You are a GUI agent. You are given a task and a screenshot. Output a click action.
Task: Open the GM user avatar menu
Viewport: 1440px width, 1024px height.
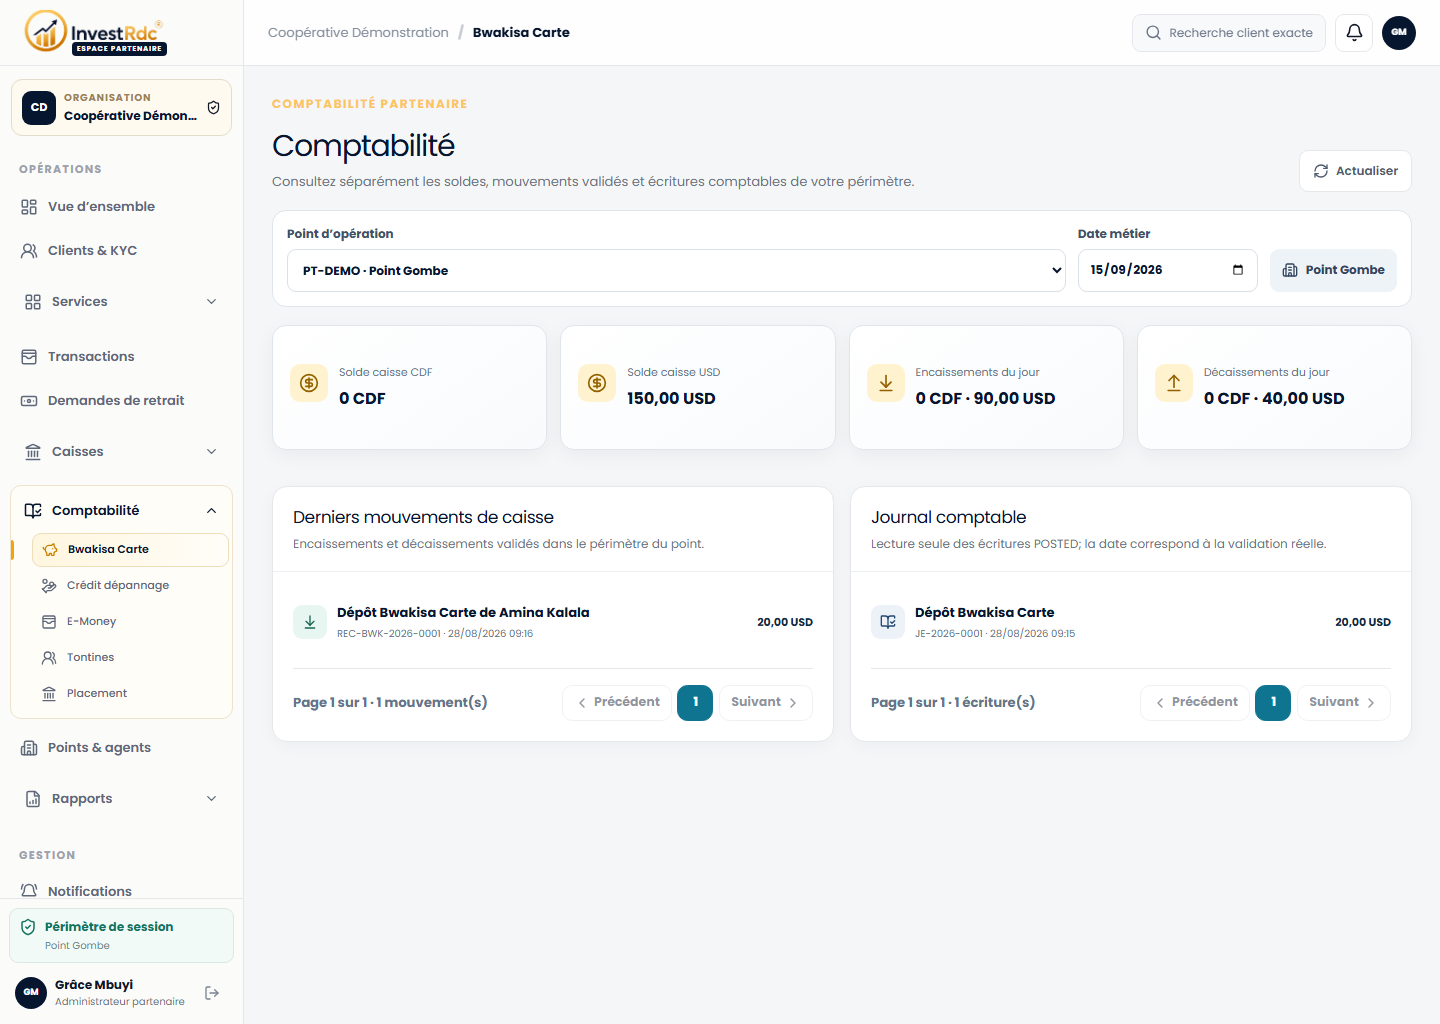pos(1399,33)
